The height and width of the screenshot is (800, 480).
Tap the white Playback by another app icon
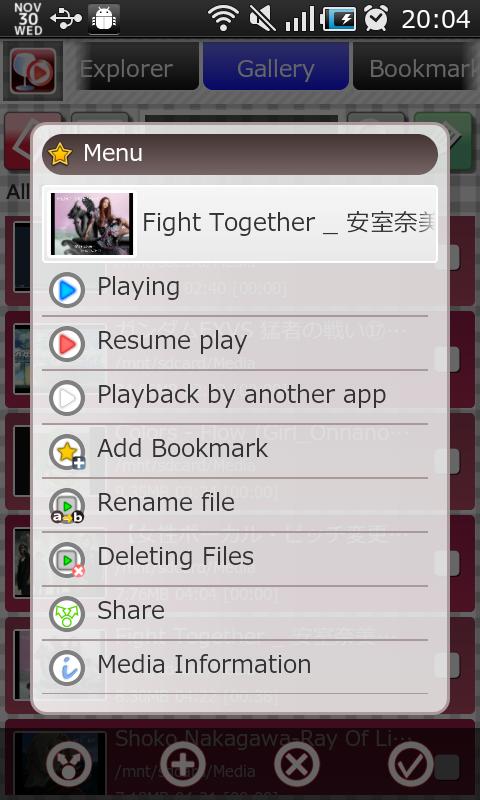coord(67,398)
